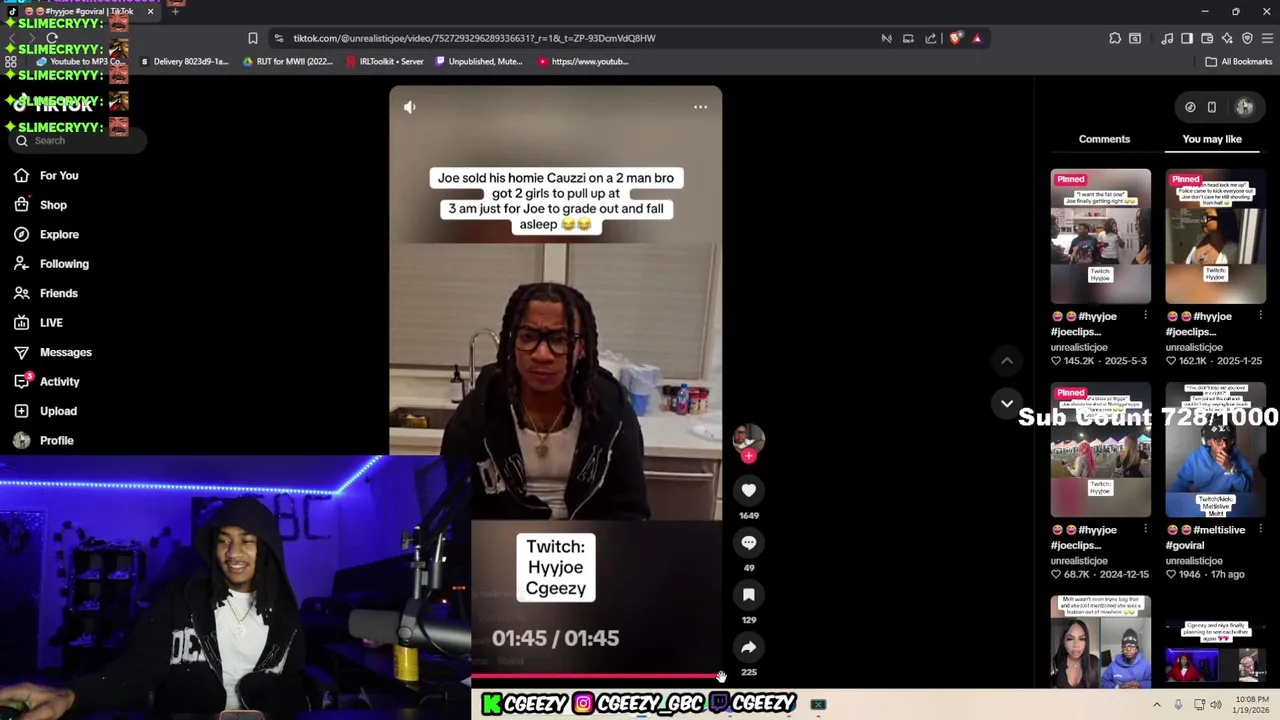This screenshot has width=1280, height=720.
Task: Open pinned video with 145.2K likes
Action: (x=1100, y=236)
